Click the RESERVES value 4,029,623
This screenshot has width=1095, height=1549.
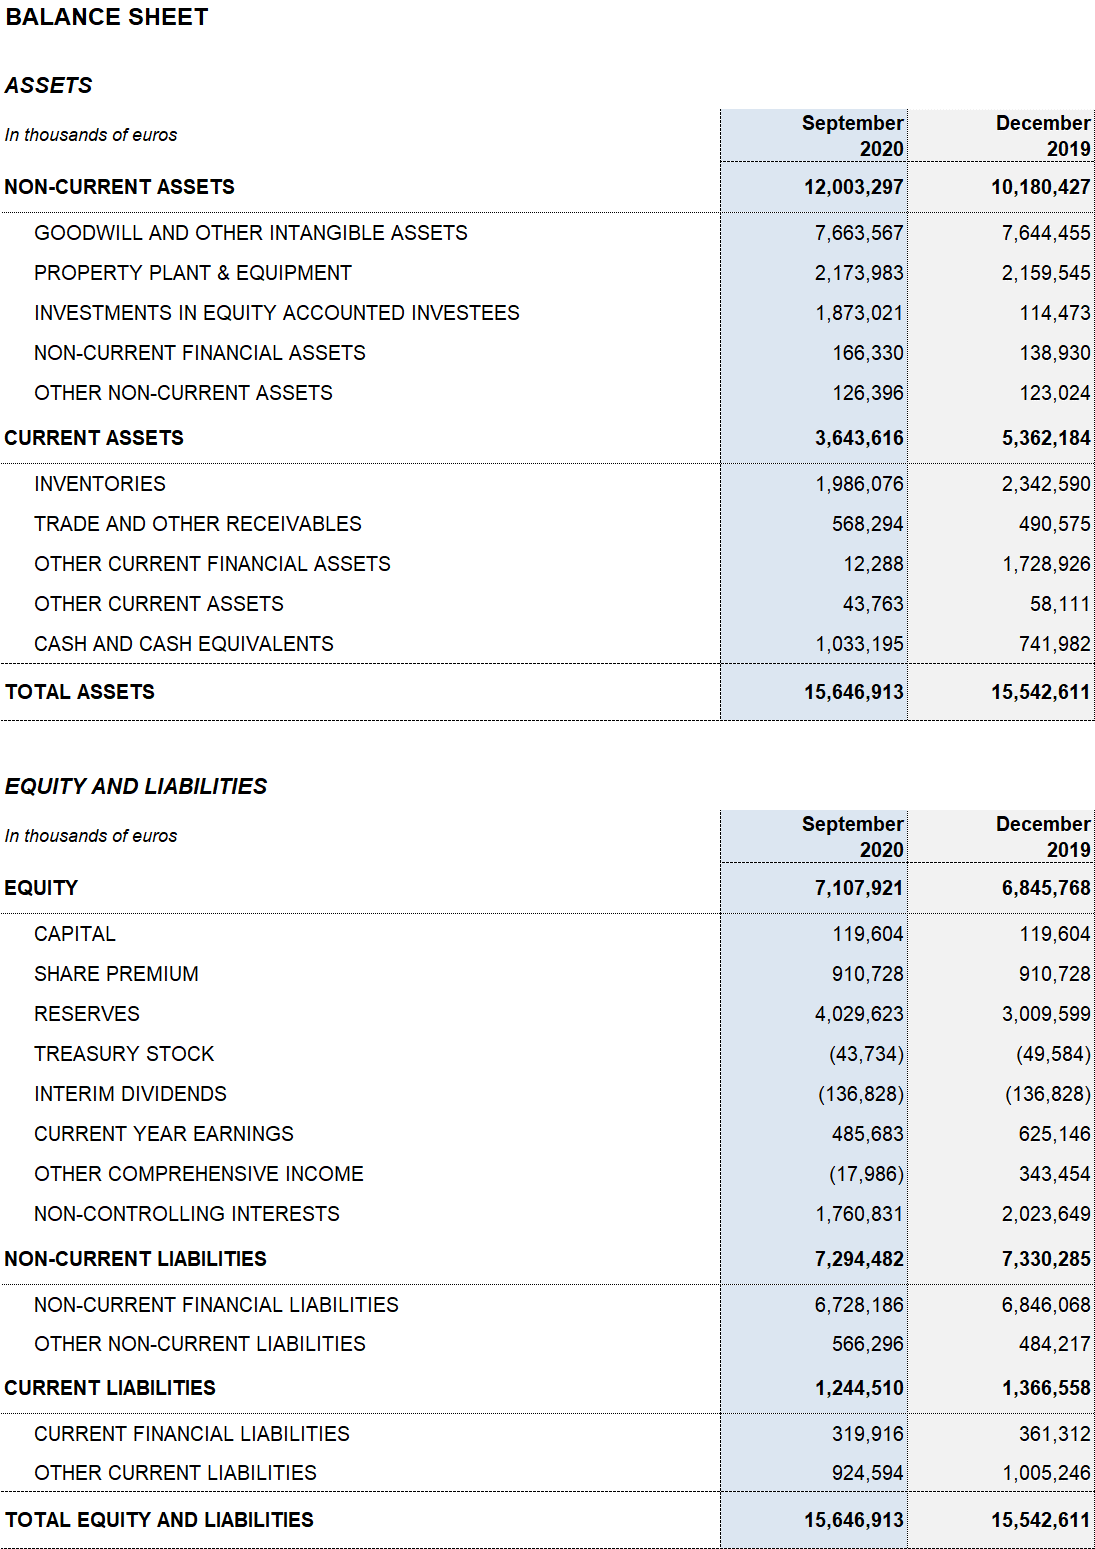[858, 1014]
